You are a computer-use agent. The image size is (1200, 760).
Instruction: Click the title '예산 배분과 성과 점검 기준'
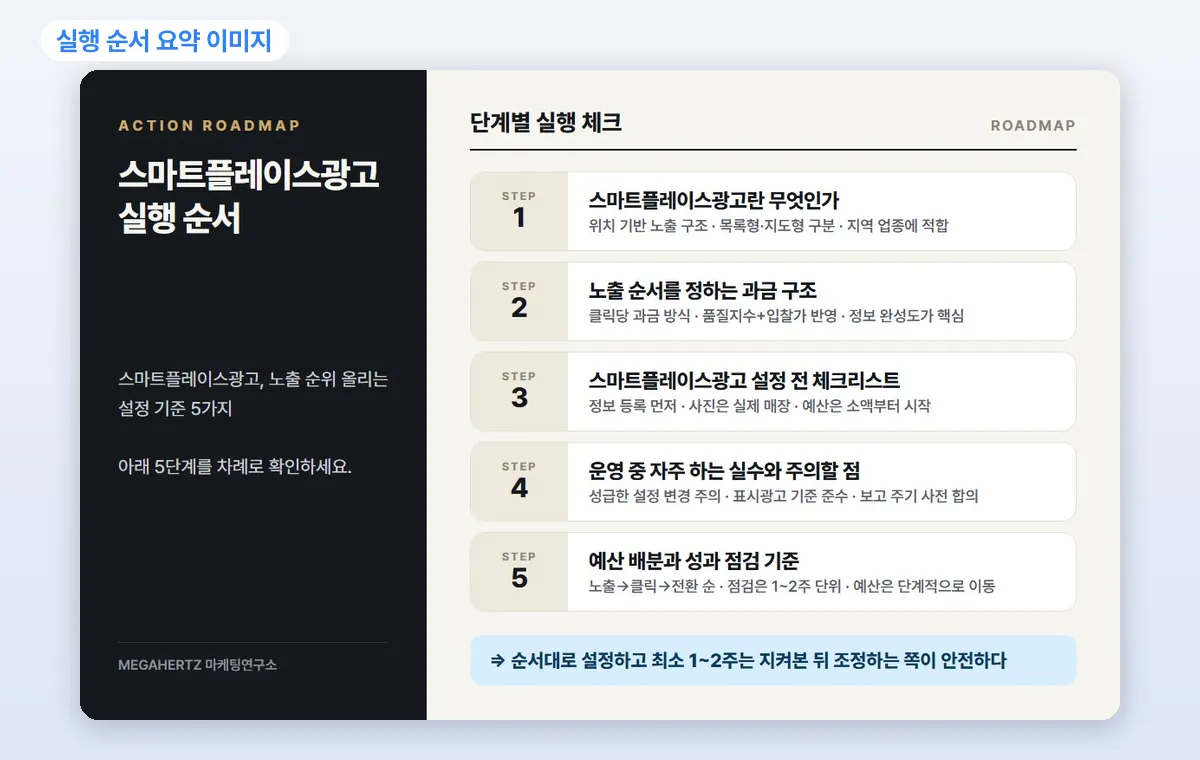(694, 560)
